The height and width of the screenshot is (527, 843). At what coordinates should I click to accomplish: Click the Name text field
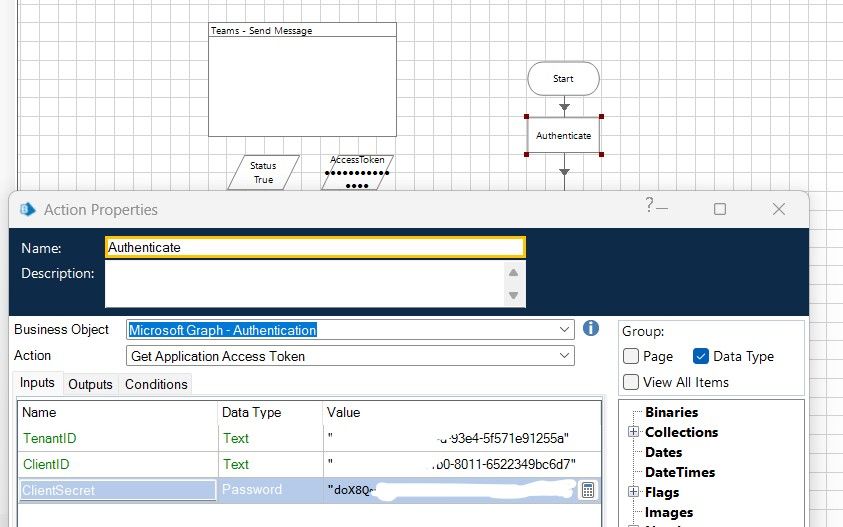[314, 247]
